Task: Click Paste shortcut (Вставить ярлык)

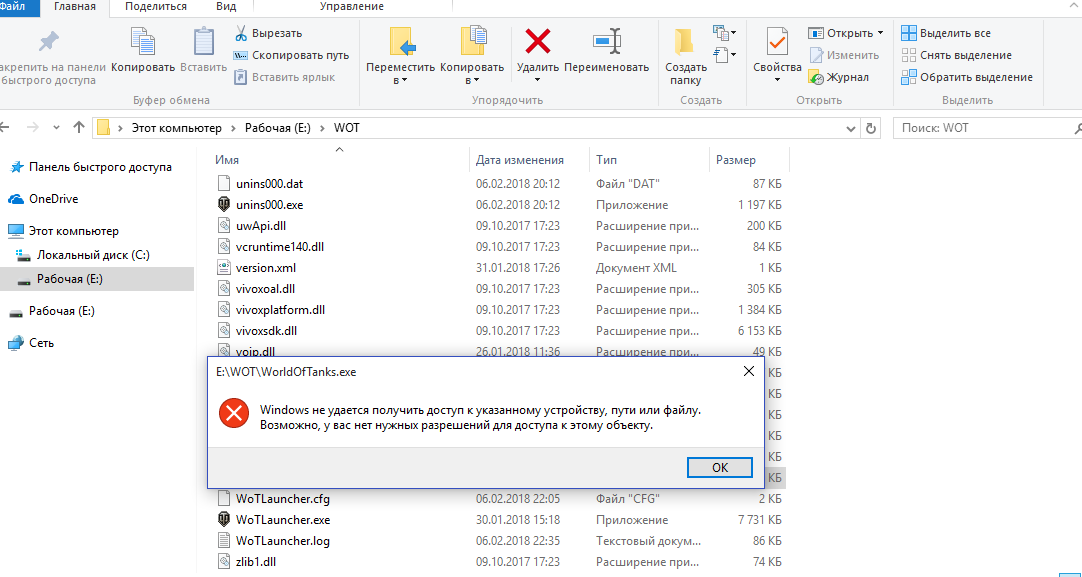Action: click(x=284, y=77)
